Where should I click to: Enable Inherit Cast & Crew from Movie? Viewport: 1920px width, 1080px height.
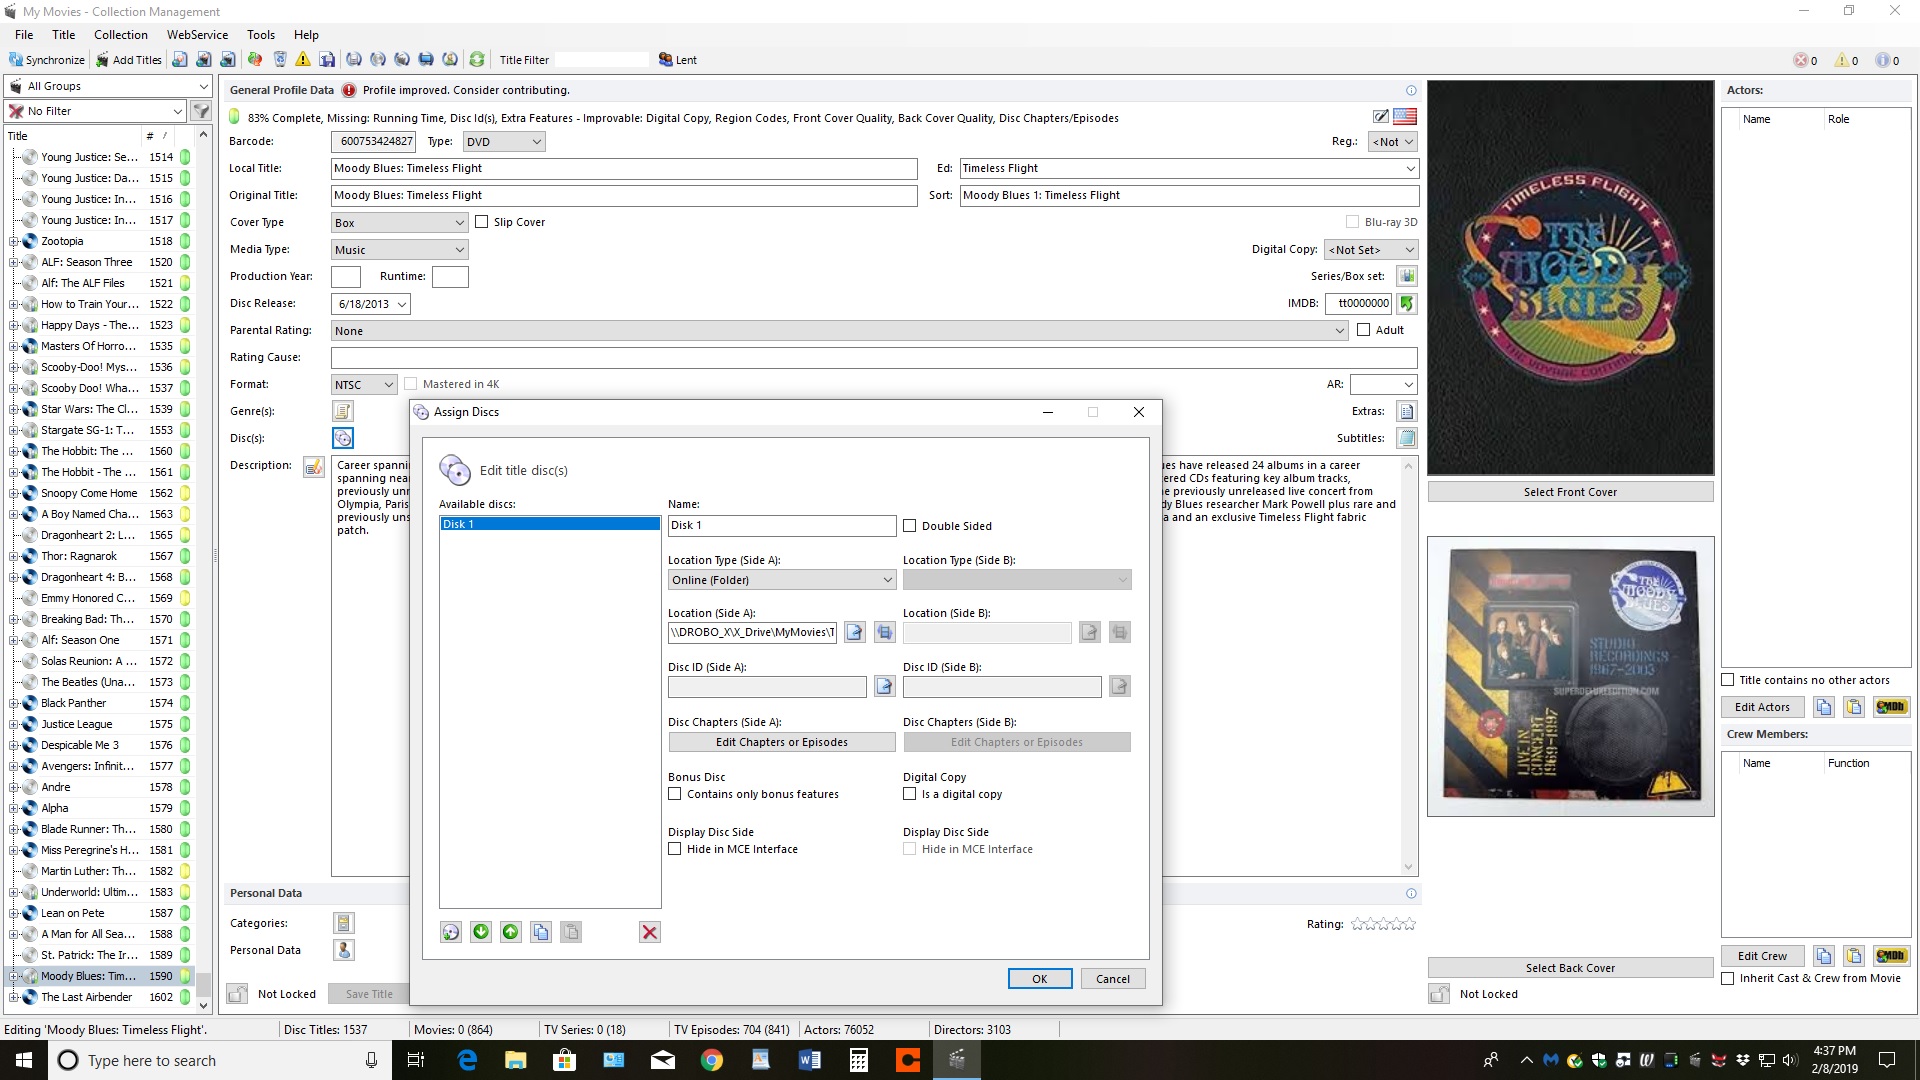point(1728,978)
